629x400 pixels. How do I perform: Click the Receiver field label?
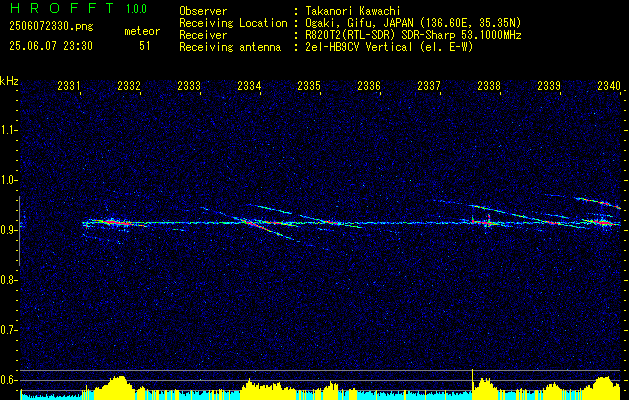tap(203, 35)
